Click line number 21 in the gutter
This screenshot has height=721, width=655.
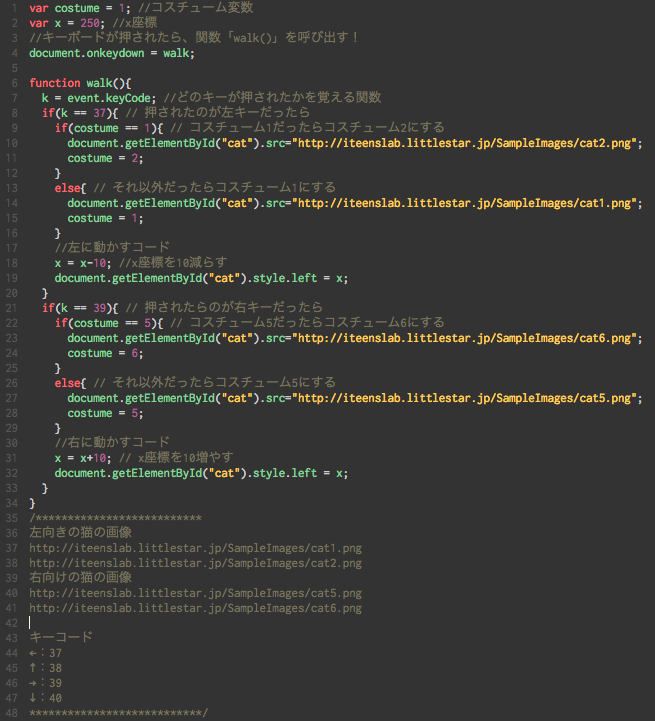click(10, 308)
